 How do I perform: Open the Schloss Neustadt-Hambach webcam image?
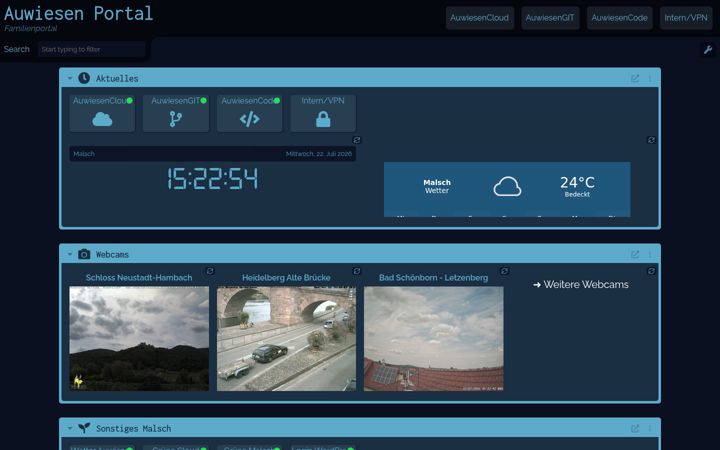[139, 338]
